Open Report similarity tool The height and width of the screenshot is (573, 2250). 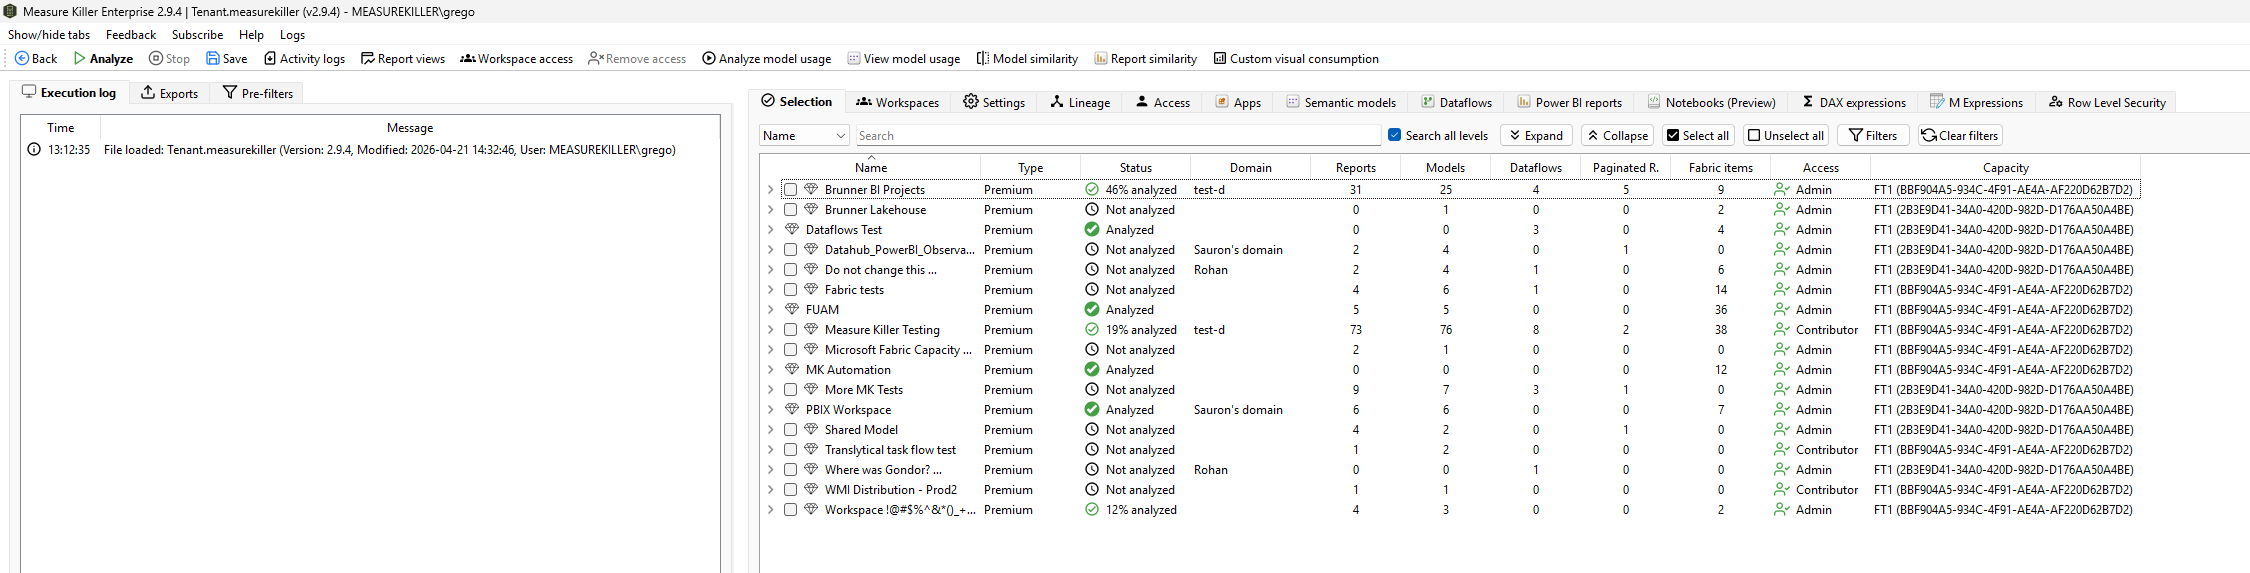[1145, 59]
